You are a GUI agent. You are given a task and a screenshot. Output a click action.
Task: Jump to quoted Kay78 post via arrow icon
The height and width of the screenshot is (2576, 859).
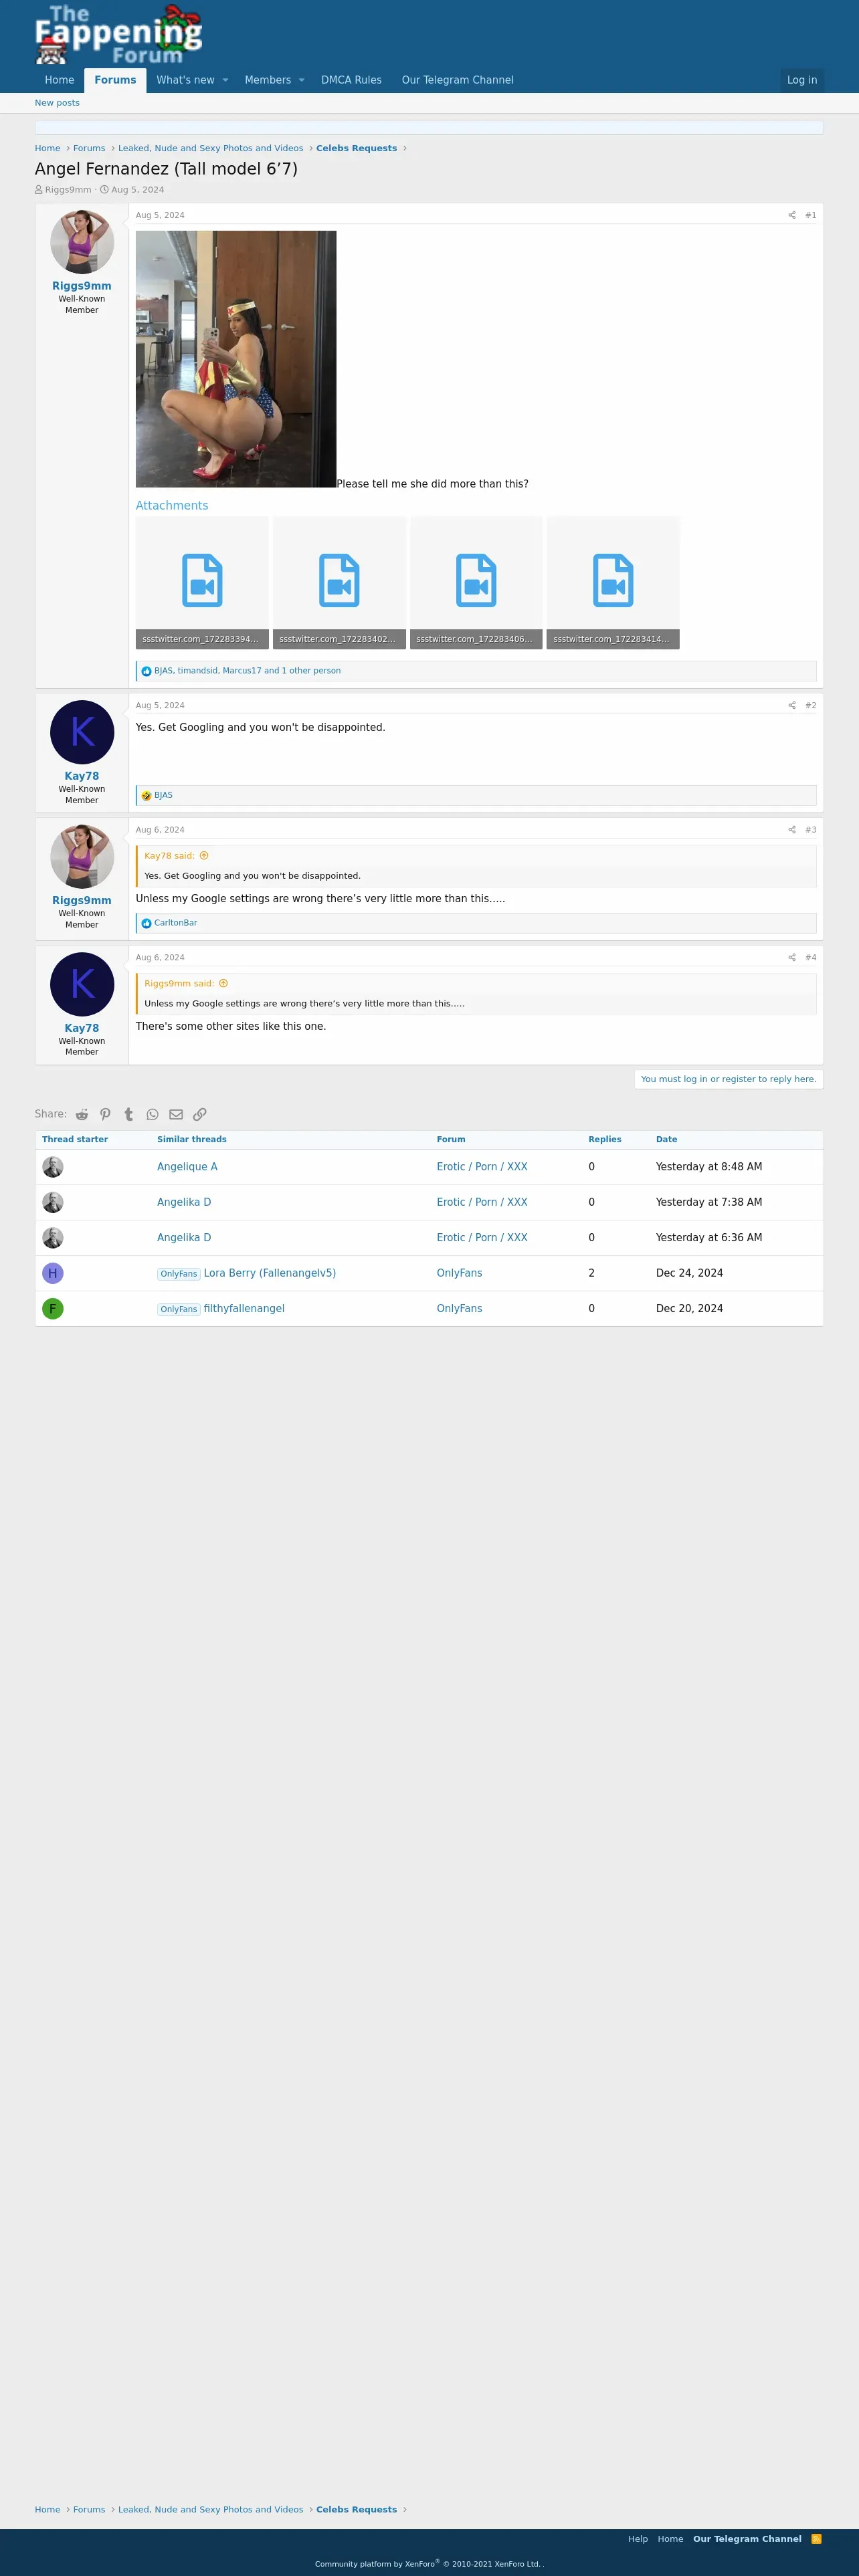click(204, 856)
